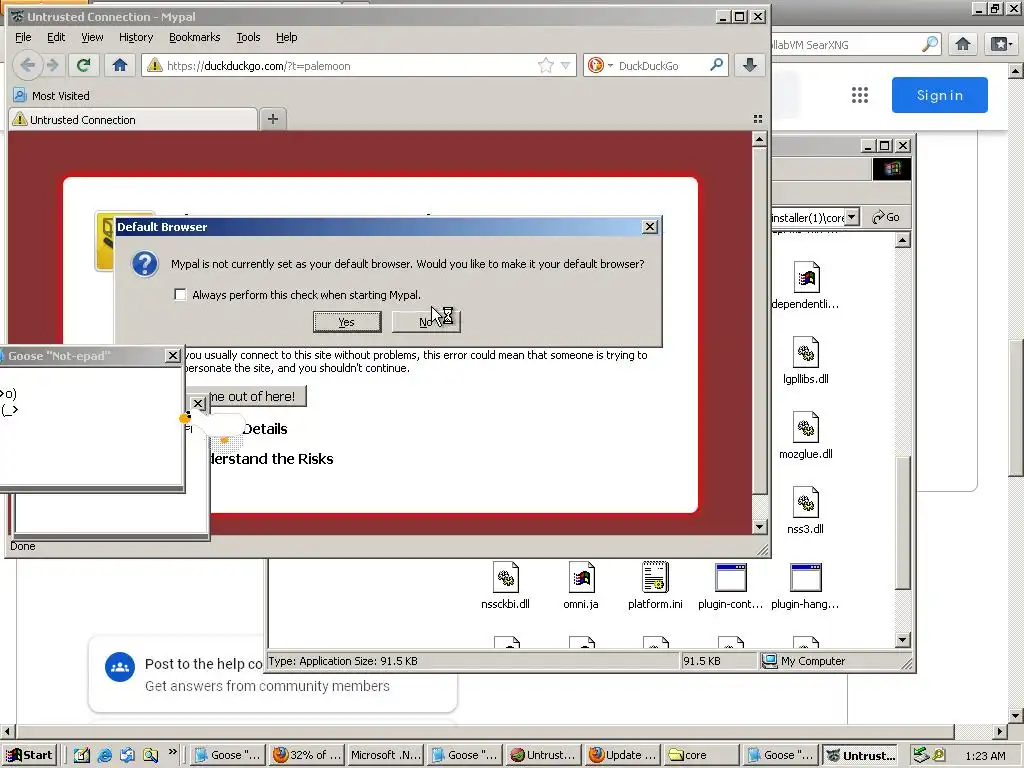Select the platform.ini file icon

[x=655, y=586]
